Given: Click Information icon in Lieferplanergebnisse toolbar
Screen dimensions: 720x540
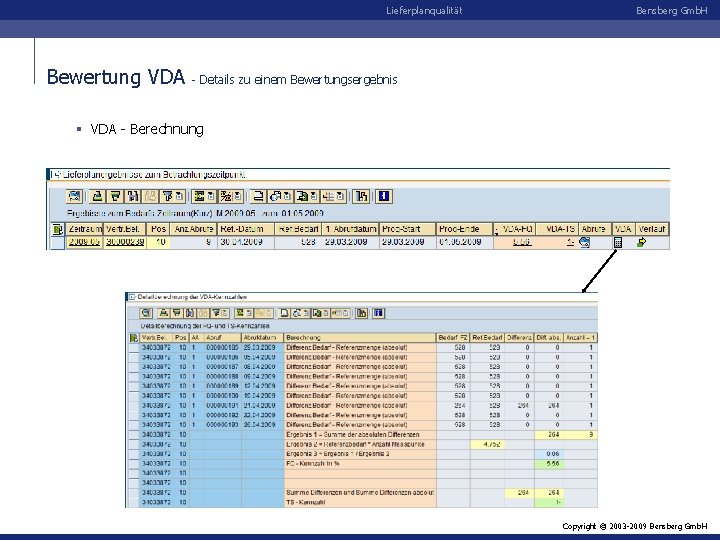Looking at the screenshot, I should pyautogui.click(x=384, y=197).
